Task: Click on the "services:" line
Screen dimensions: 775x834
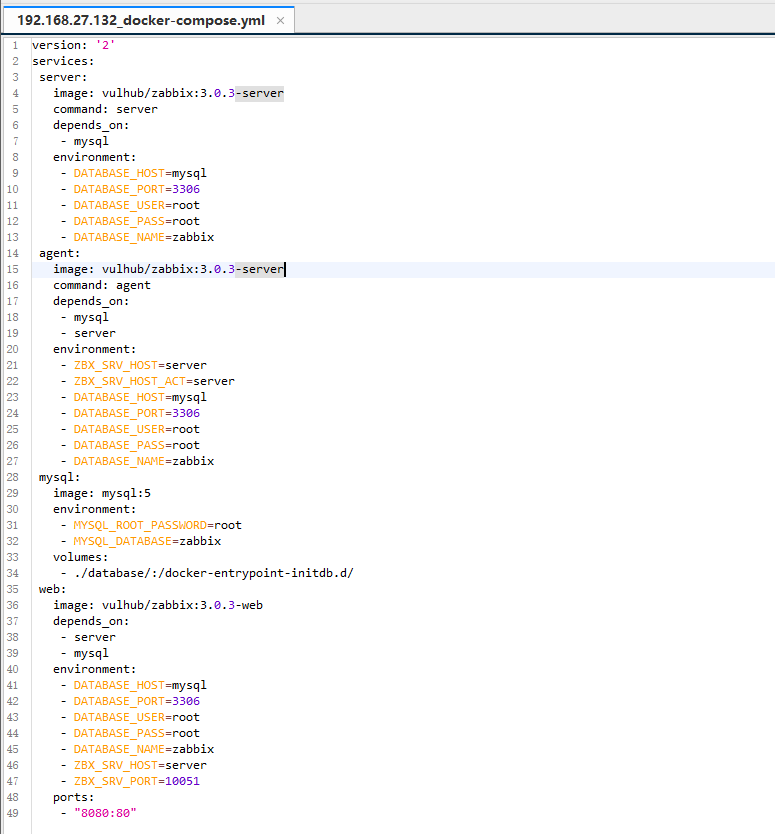Action: pyautogui.click(x=63, y=61)
